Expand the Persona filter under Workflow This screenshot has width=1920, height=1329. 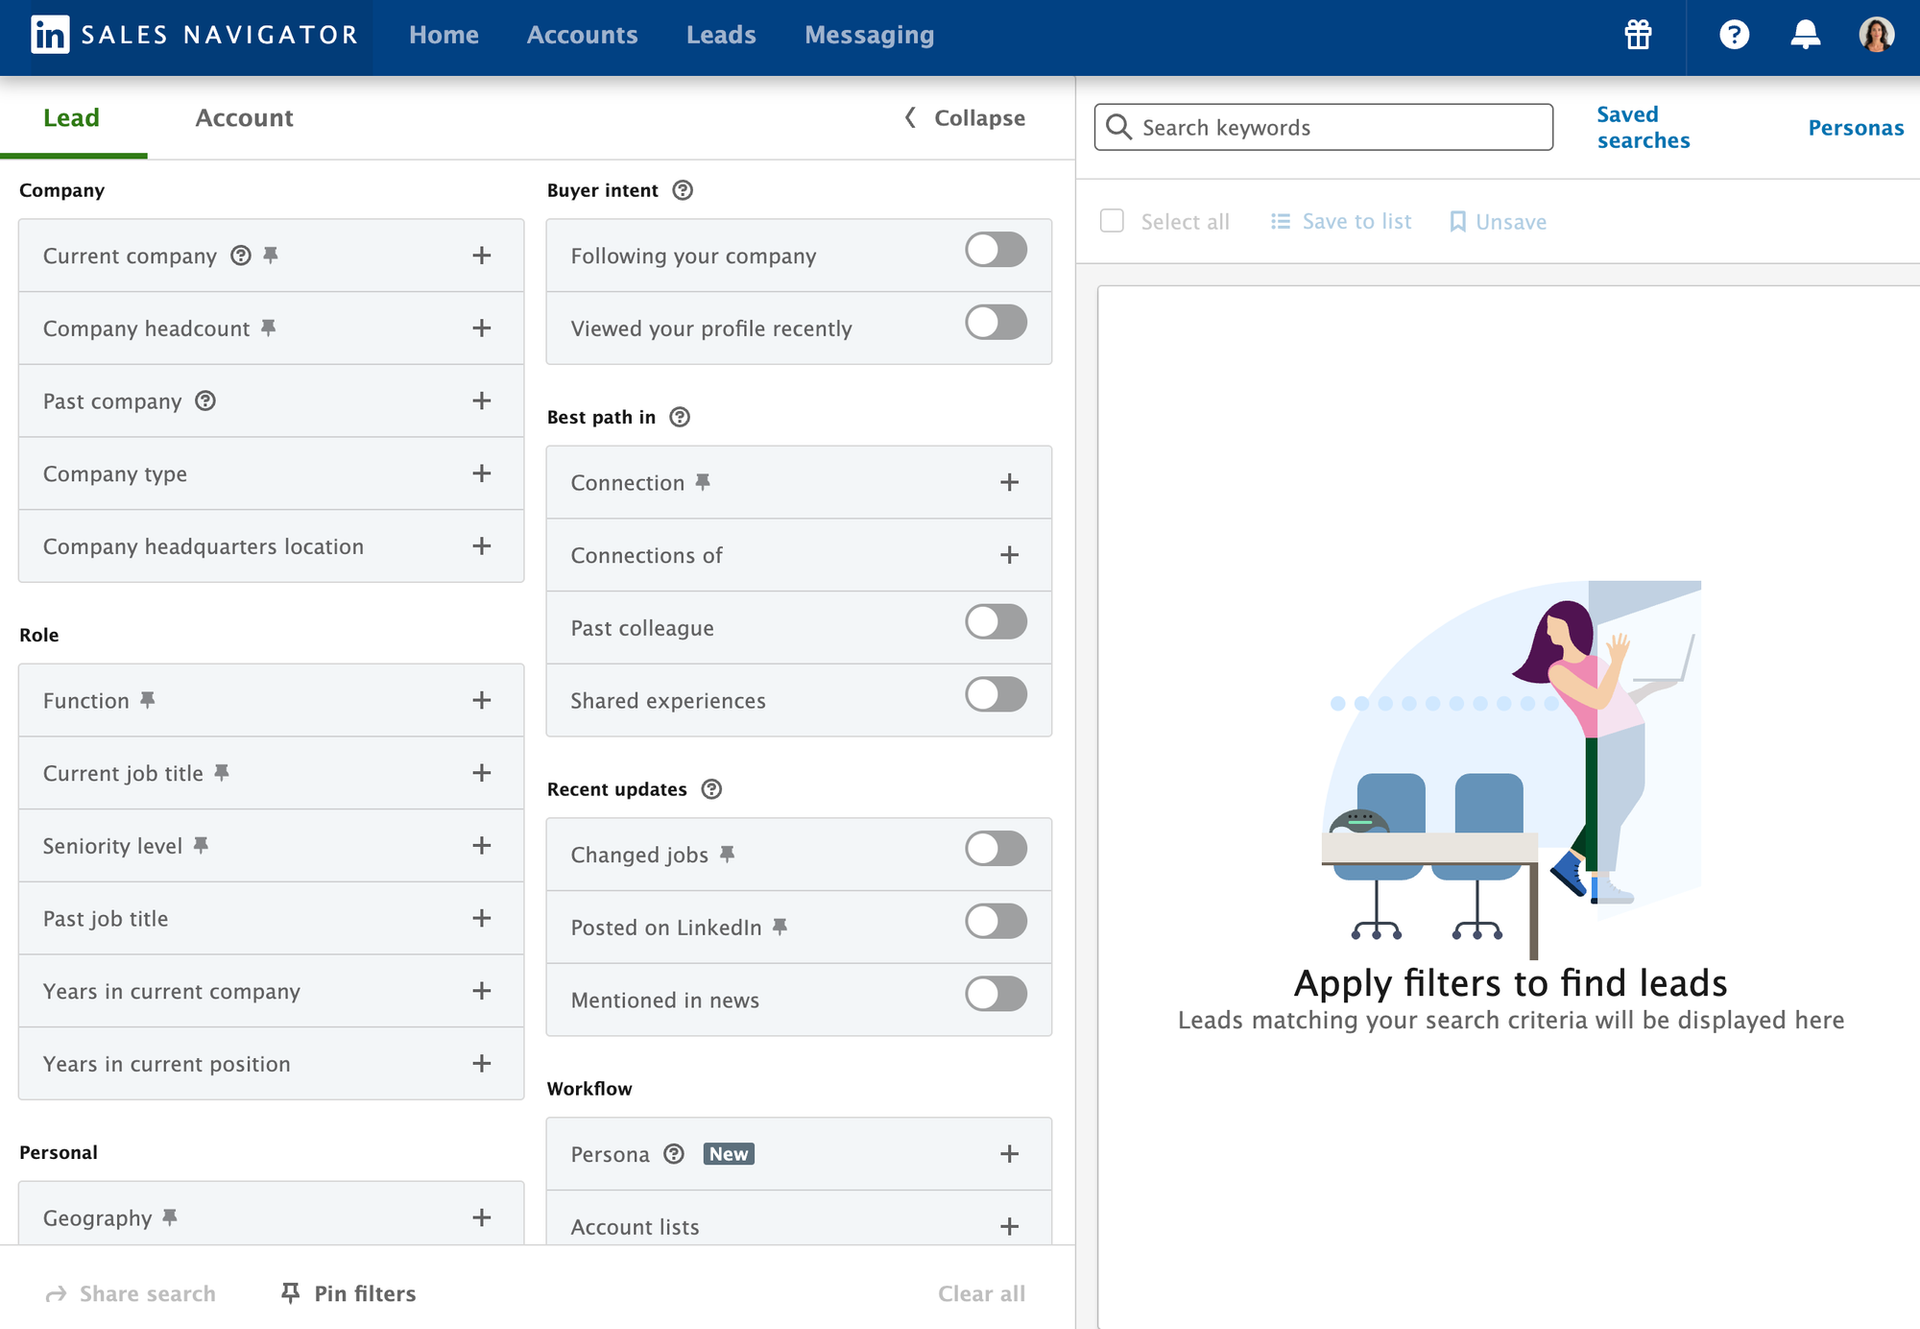pos(1009,1154)
